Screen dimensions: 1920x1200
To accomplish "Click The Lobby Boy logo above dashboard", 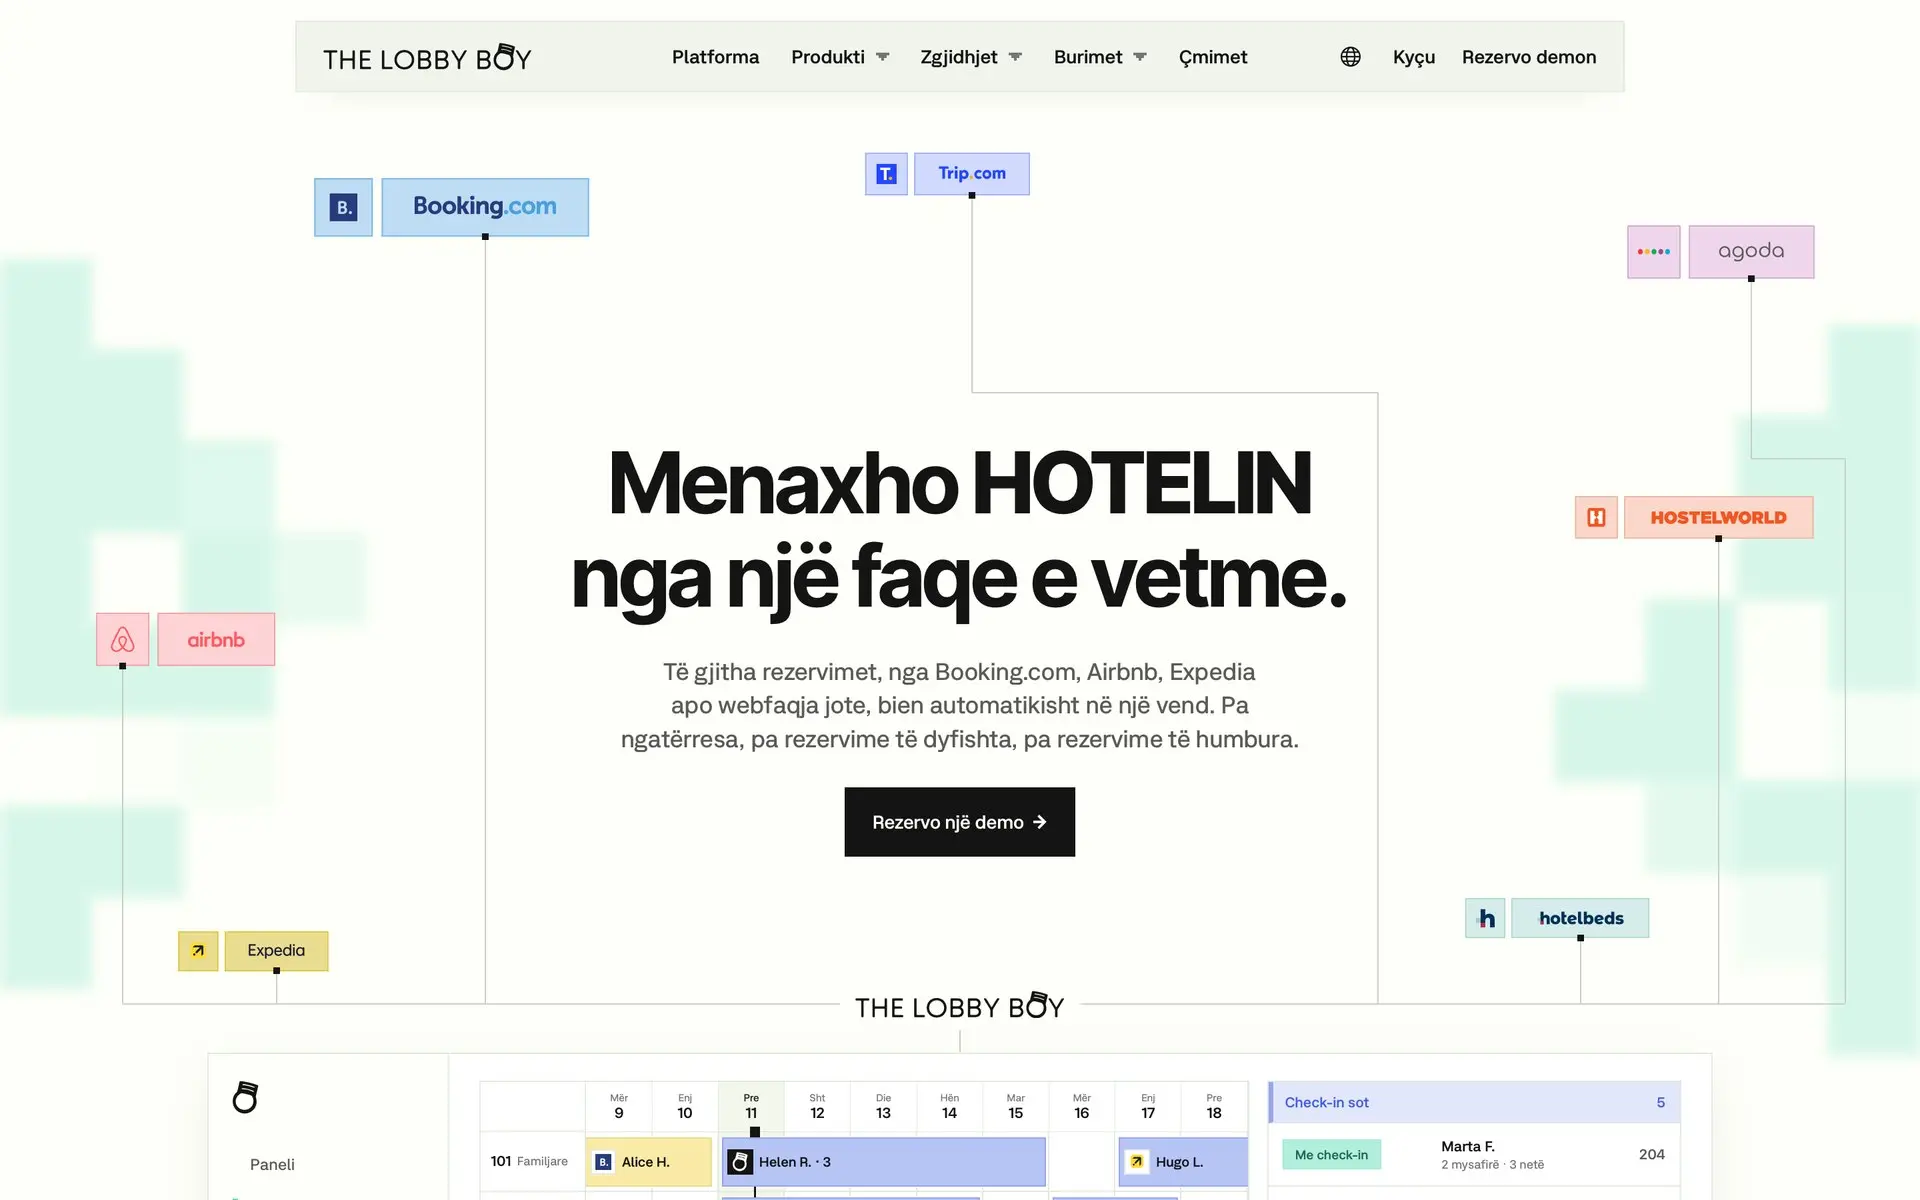I will click(x=960, y=1006).
